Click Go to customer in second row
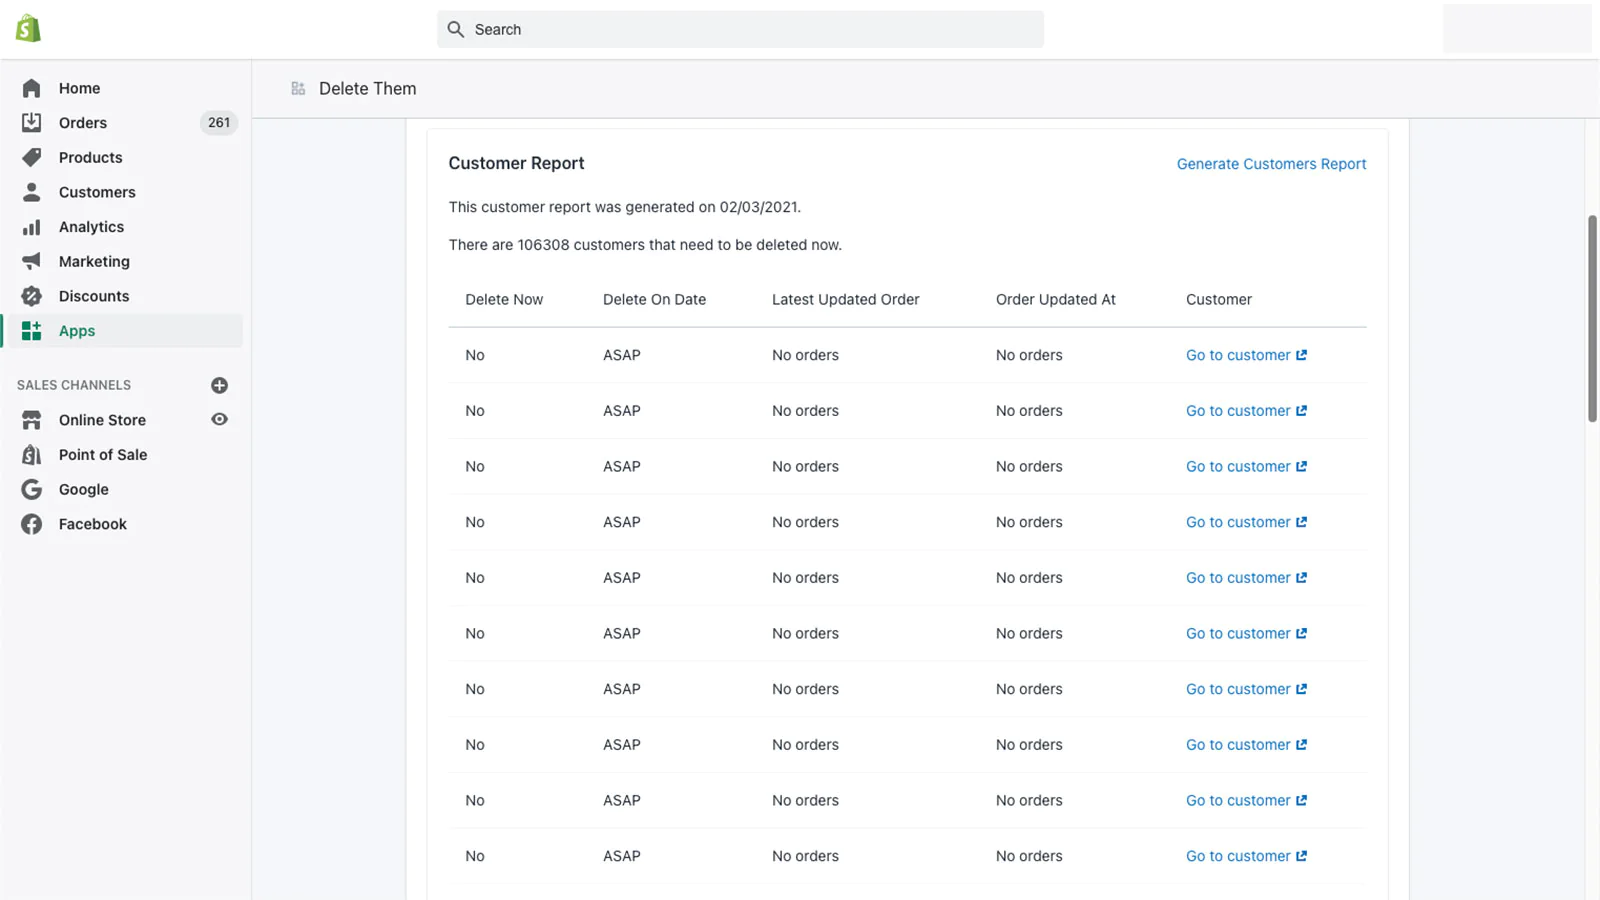 1246,411
